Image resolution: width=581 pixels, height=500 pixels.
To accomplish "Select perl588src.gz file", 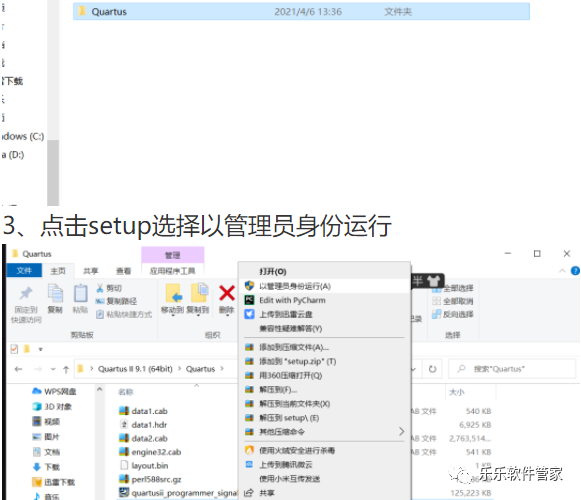I will 150,479.
